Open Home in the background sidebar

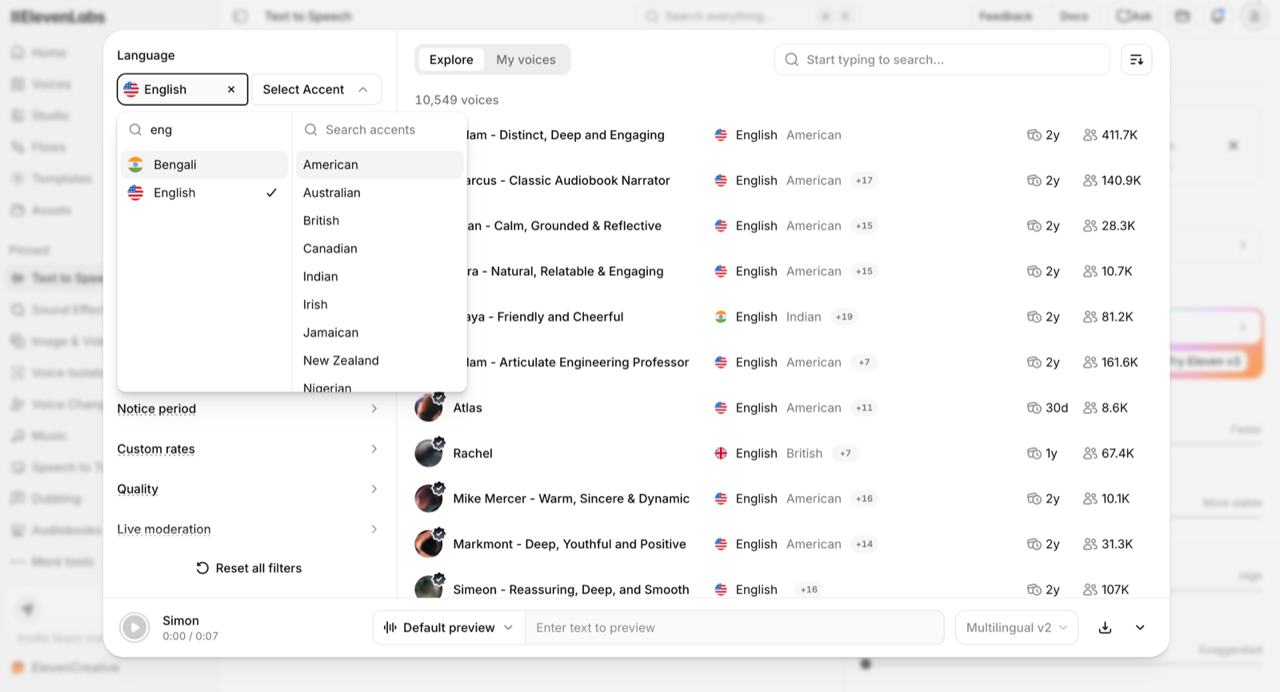click(49, 53)
